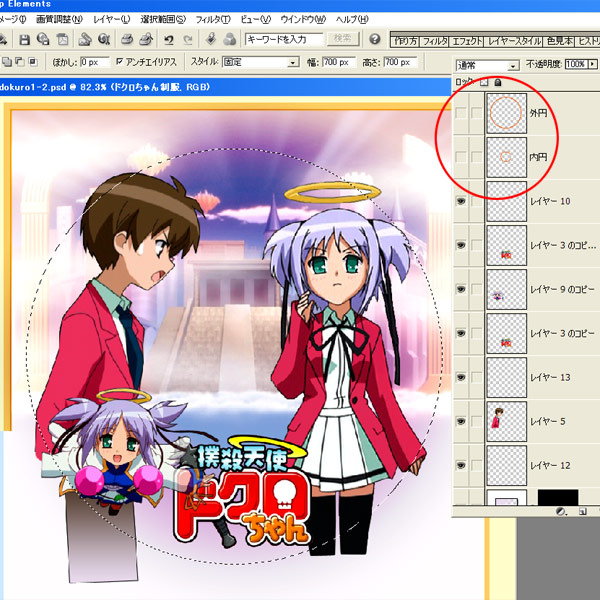The height and width of the screenshot is (600, 600).
Task: Click the new adjustment layer icon
Action: (561, 511)
